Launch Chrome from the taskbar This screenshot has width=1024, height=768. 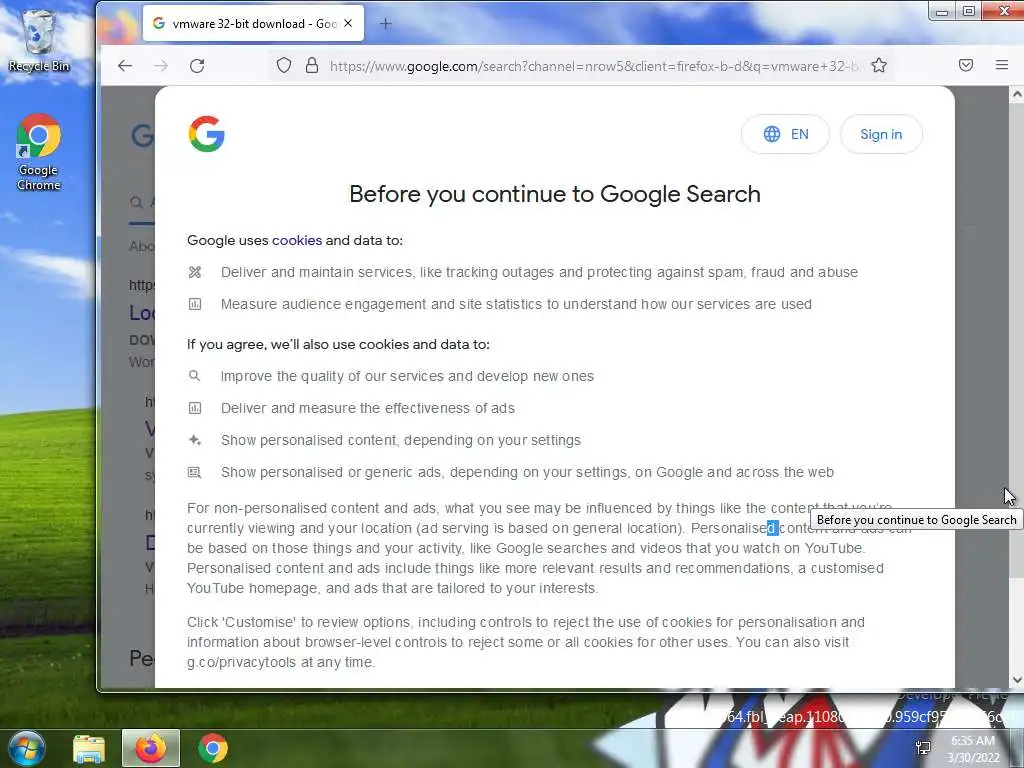pos(213,748)
